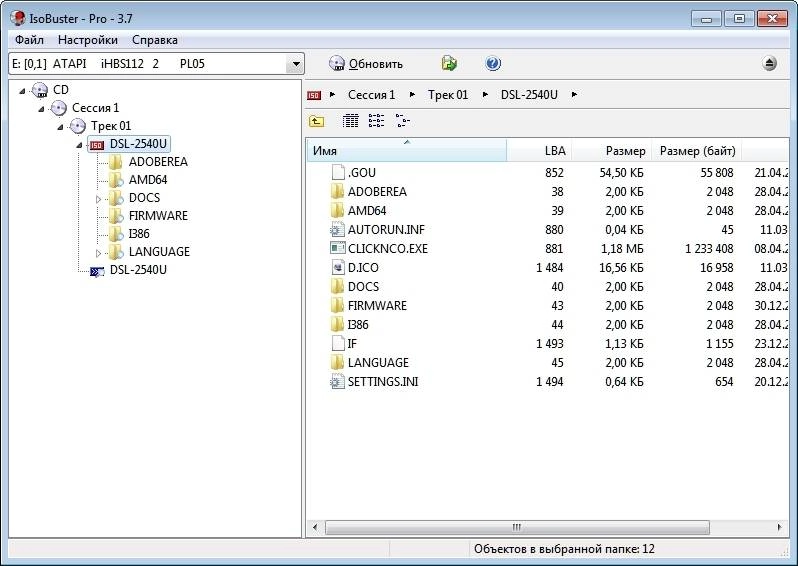798x566 pixels.
Task: Select DOCS folder icon in file list
Action: 337,287
